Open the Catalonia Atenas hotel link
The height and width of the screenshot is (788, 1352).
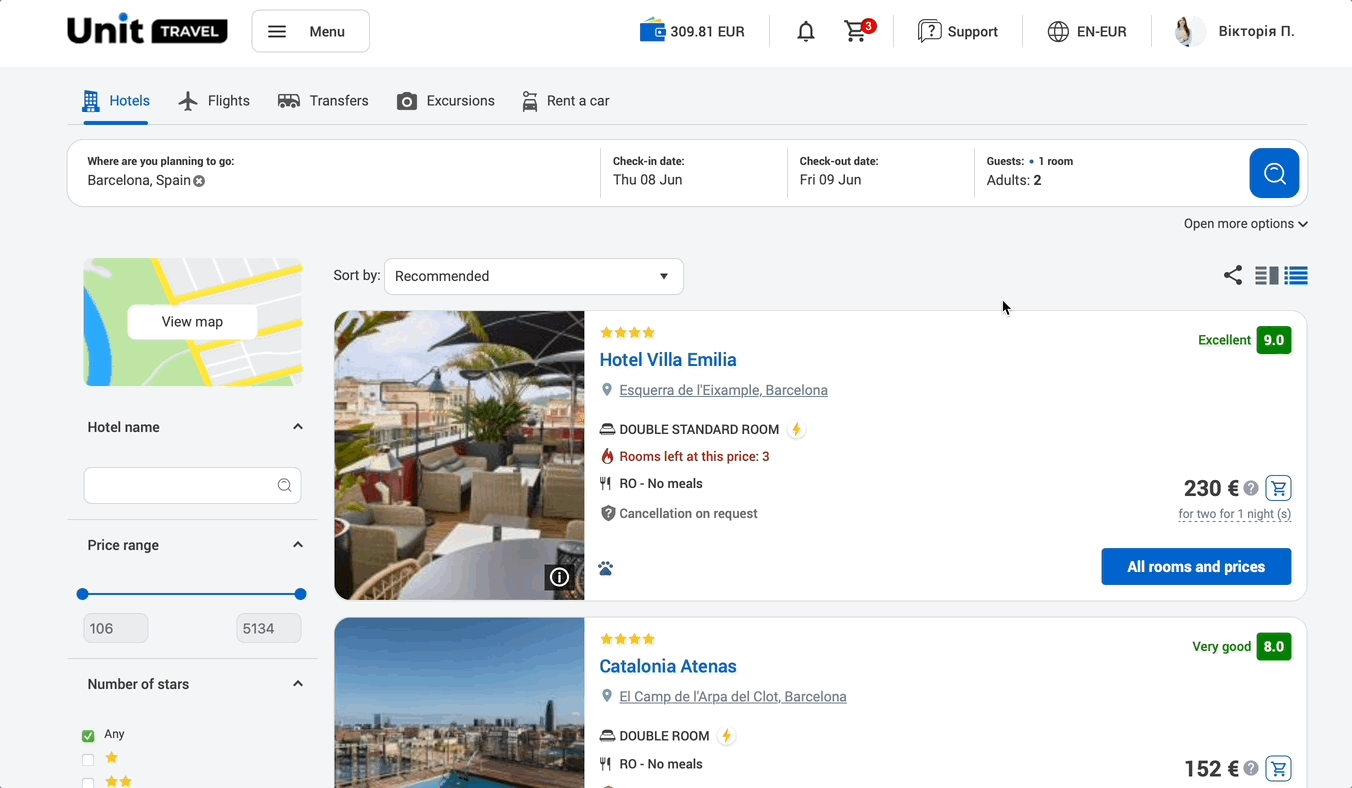(667, 667)
